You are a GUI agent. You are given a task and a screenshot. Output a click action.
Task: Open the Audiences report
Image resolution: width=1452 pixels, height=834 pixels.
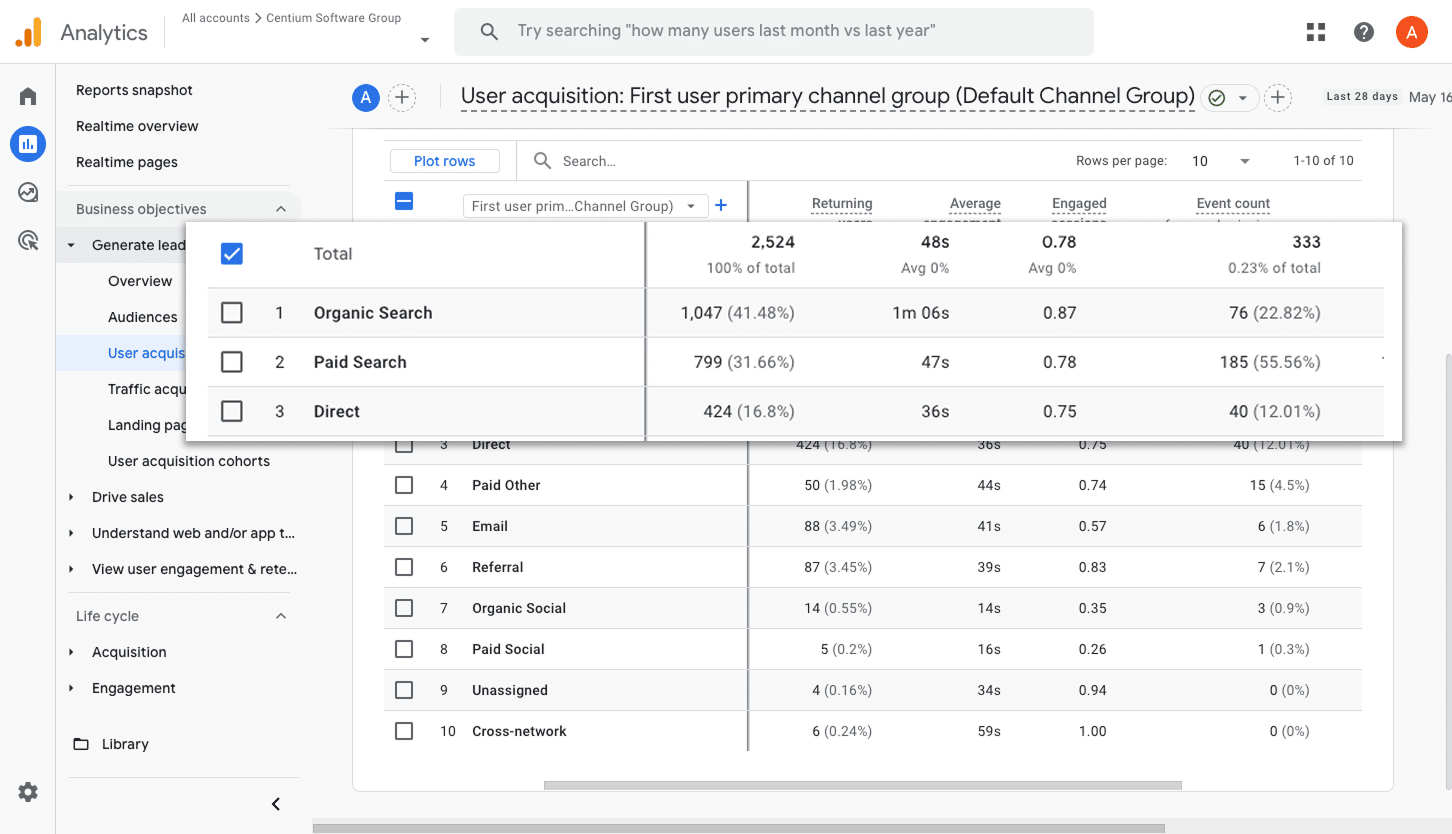143,317
